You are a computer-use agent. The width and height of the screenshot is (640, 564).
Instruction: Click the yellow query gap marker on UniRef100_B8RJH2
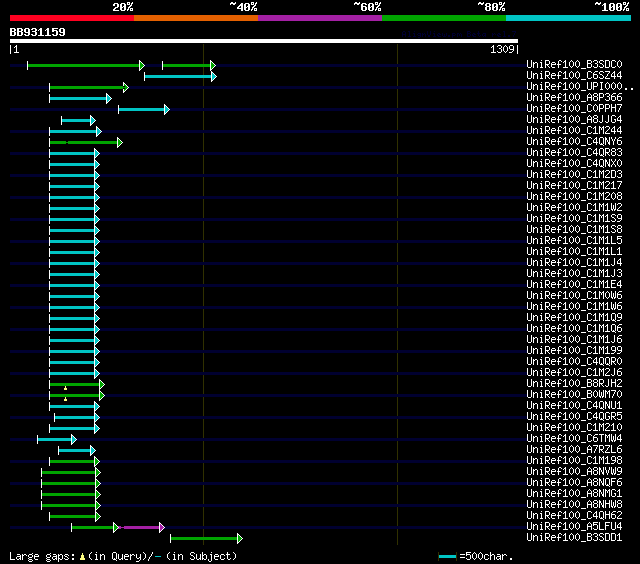[65, 388]
